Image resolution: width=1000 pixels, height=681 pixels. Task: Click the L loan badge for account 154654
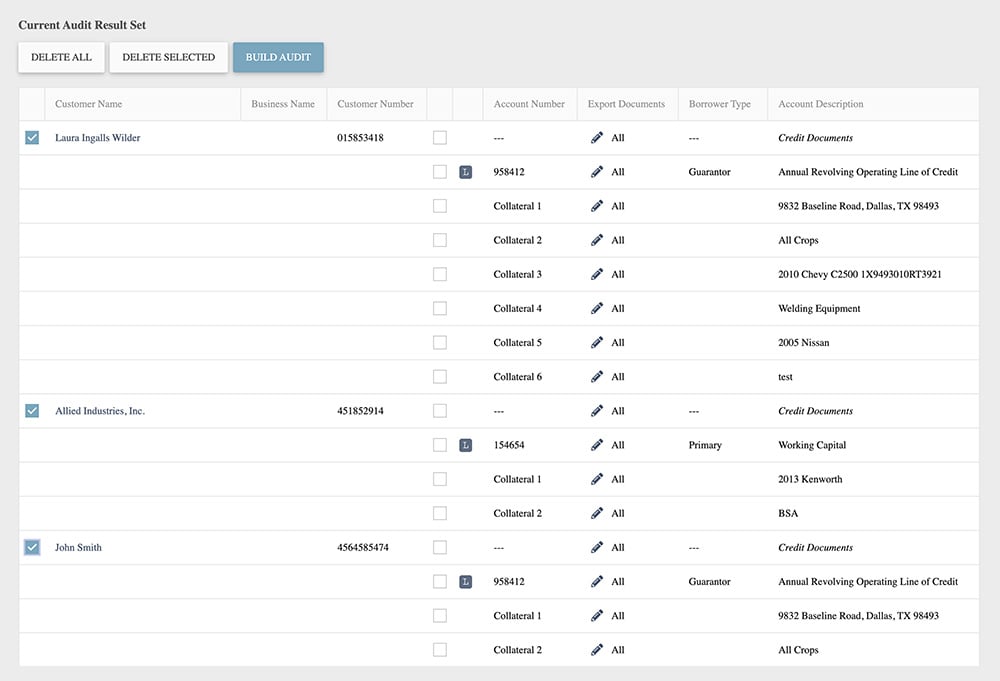[x=465, y=445]
